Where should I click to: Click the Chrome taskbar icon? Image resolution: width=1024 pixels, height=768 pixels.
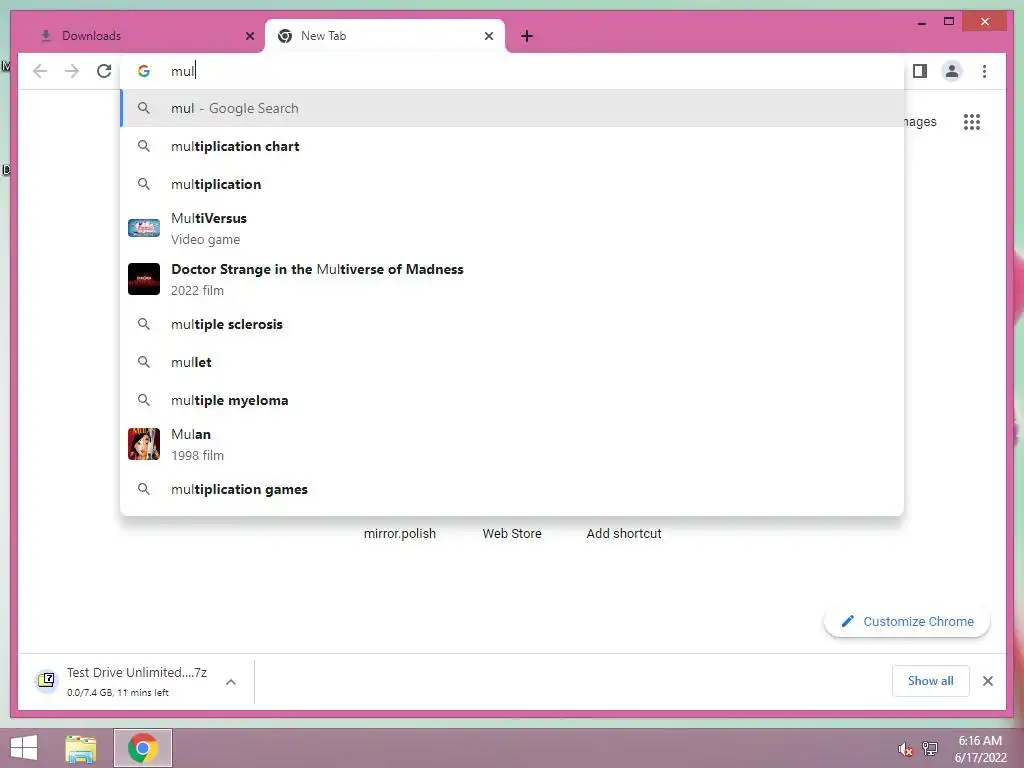pos(142,748)
